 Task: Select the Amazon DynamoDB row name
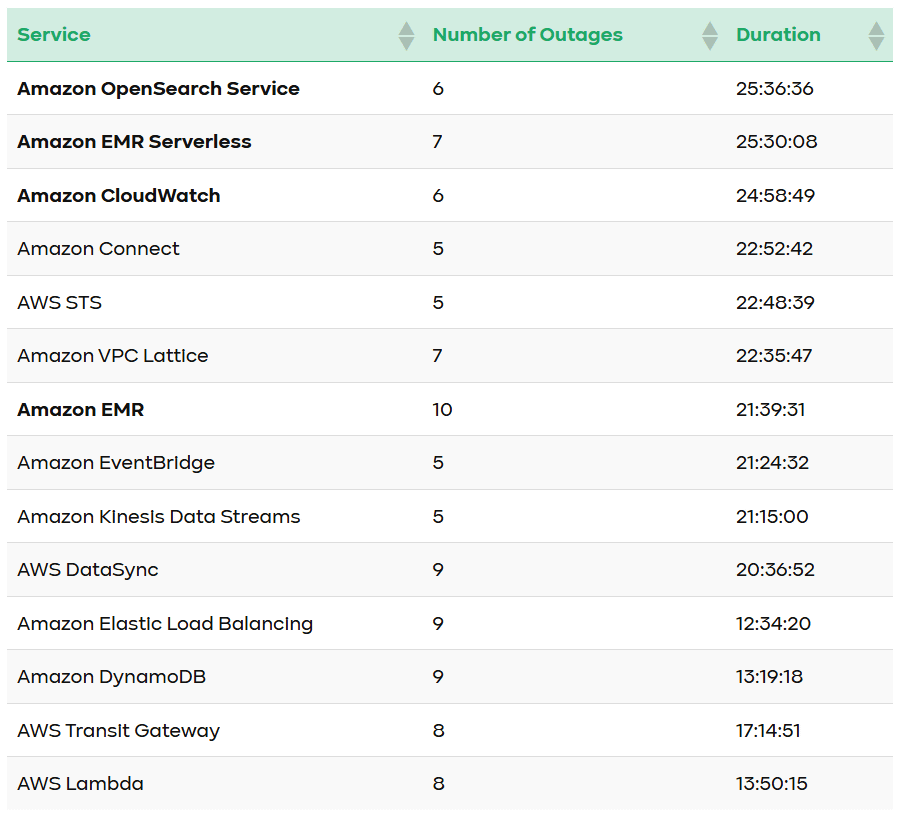point(111,677)
